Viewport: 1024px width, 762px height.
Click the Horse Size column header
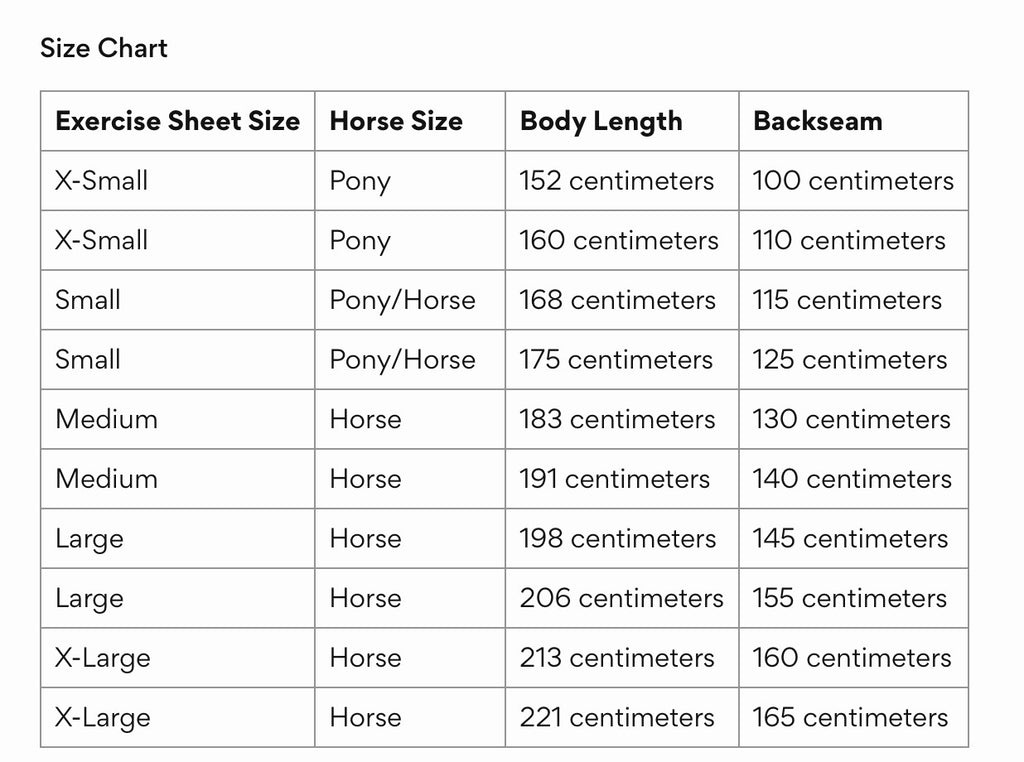[410, 121]
